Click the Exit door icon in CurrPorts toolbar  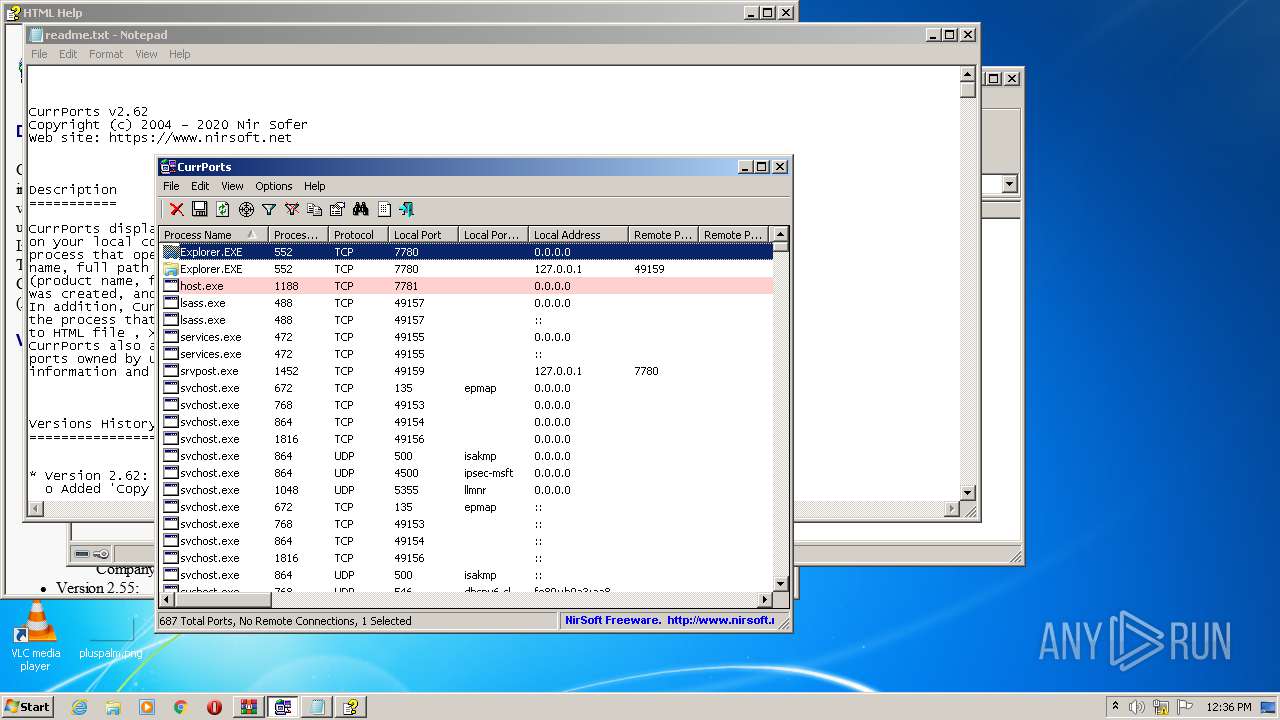(406, 209)
